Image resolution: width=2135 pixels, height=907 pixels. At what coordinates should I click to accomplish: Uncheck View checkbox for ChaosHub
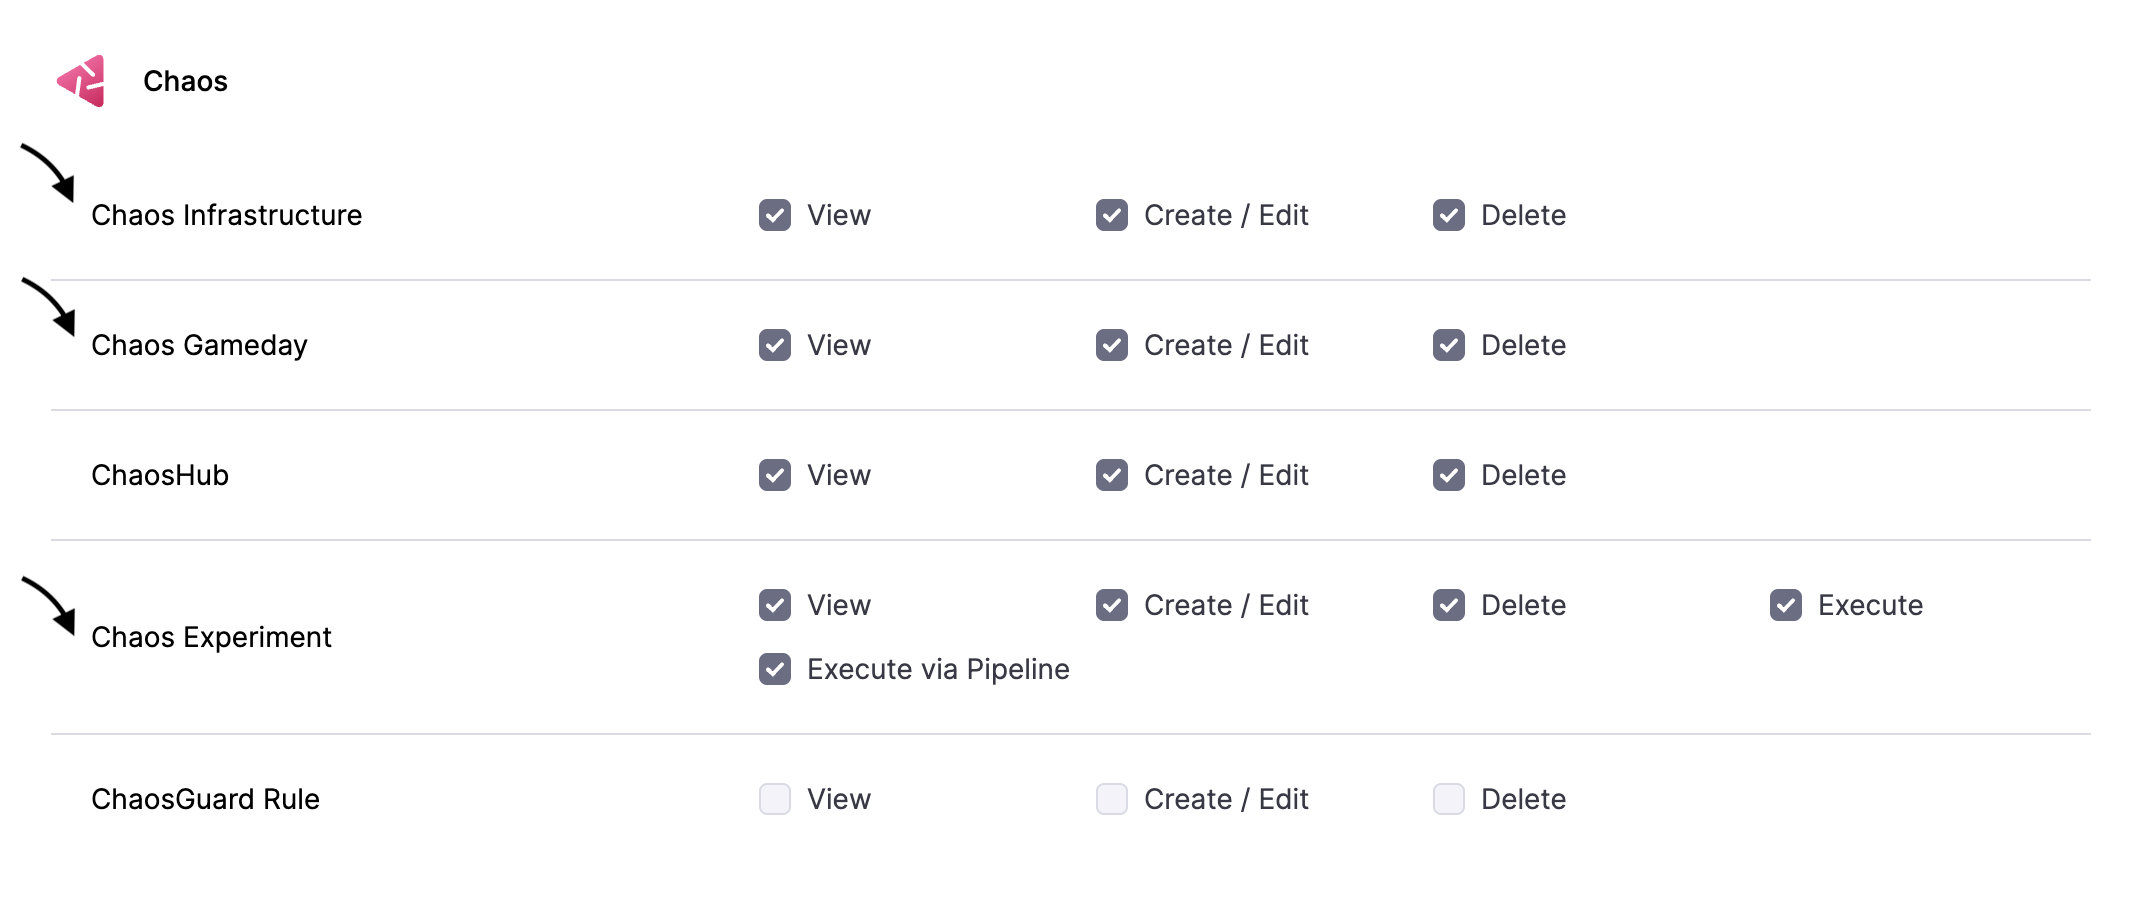pyautogui.click(x=775, y=475)
